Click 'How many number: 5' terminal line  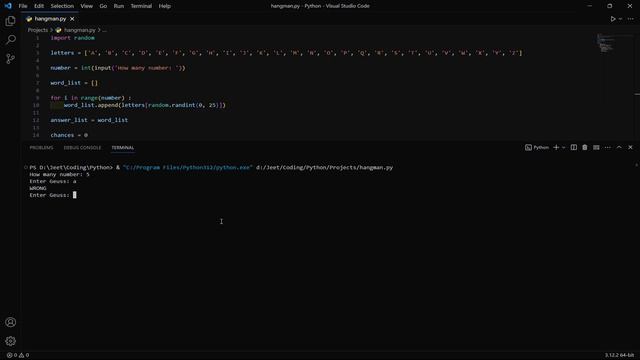coord(59,174)
